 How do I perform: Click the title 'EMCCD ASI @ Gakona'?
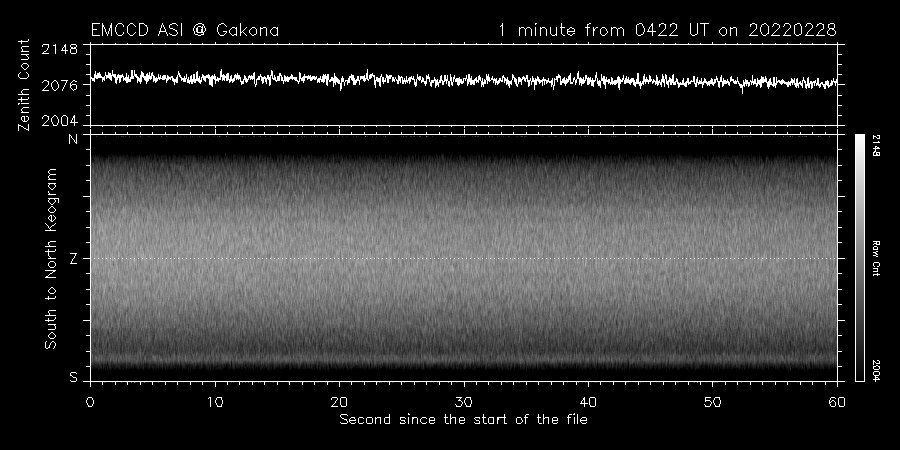tap(185, 30)
